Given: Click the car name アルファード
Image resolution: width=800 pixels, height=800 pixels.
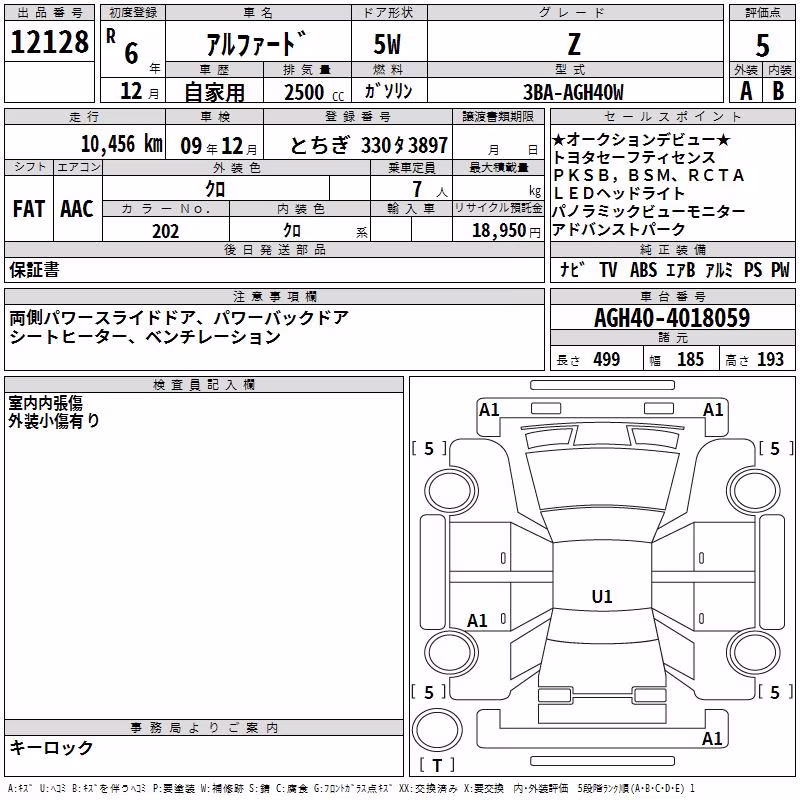Looking at the screenshot, I should tap(257, 44).
